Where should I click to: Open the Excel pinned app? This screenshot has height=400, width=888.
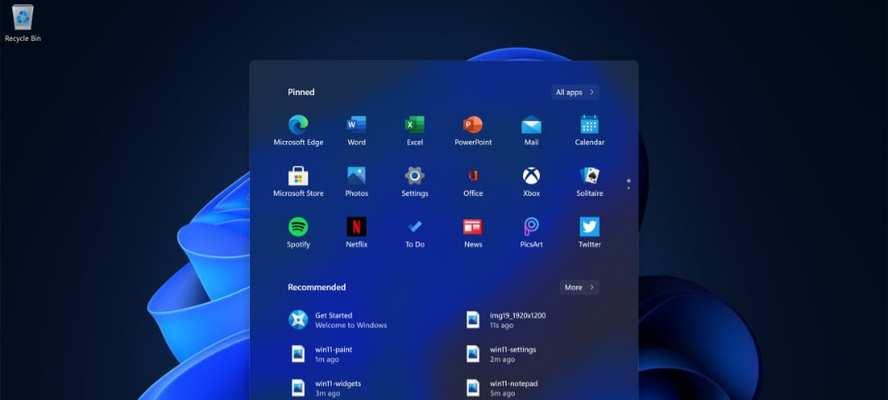[x=415, y=130]
